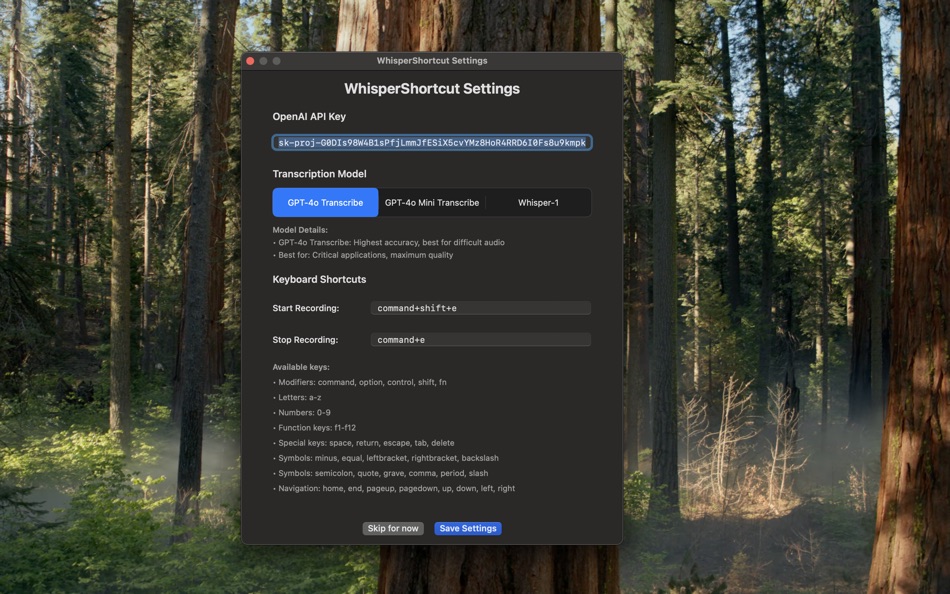Click the 'Numbers: 0-9' line
This screenshot has width=950, height=594.
[x=302, y=413]
